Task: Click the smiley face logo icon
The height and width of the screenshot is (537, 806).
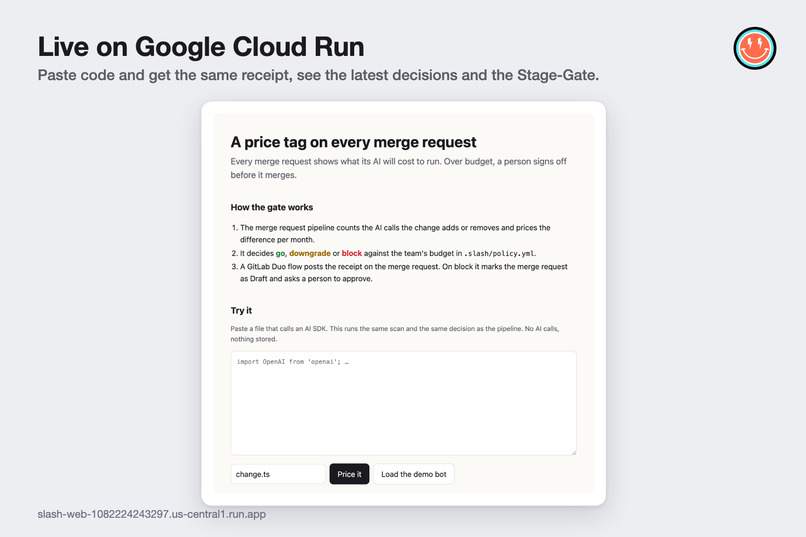Action: pos(755,48)
